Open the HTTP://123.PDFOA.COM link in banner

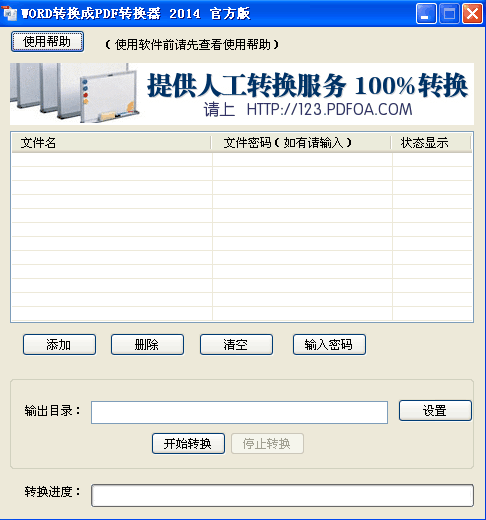tap(329, 109)
